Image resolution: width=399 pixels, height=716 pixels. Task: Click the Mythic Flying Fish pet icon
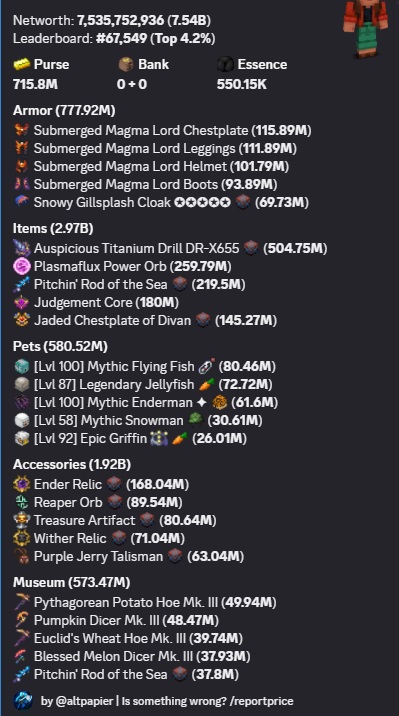click(21, 366)
